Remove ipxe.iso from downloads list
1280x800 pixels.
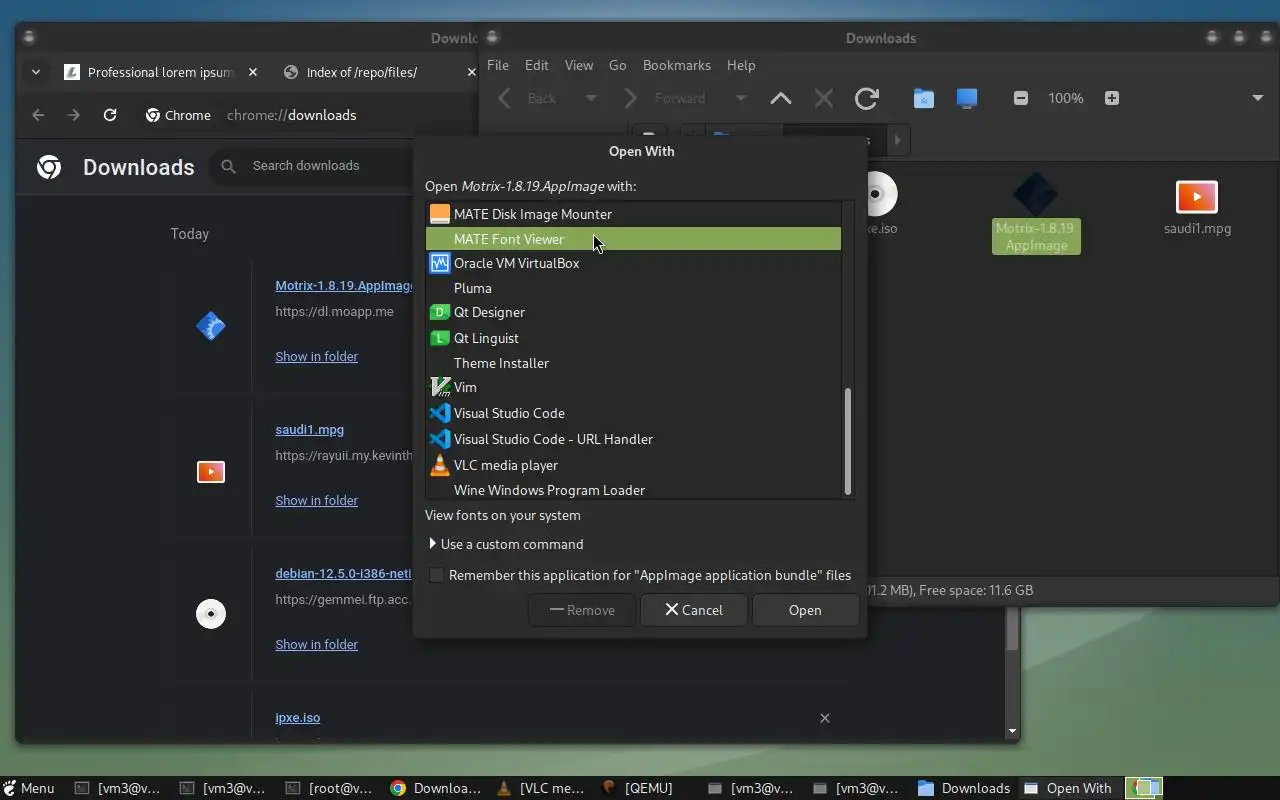(825, 718)
